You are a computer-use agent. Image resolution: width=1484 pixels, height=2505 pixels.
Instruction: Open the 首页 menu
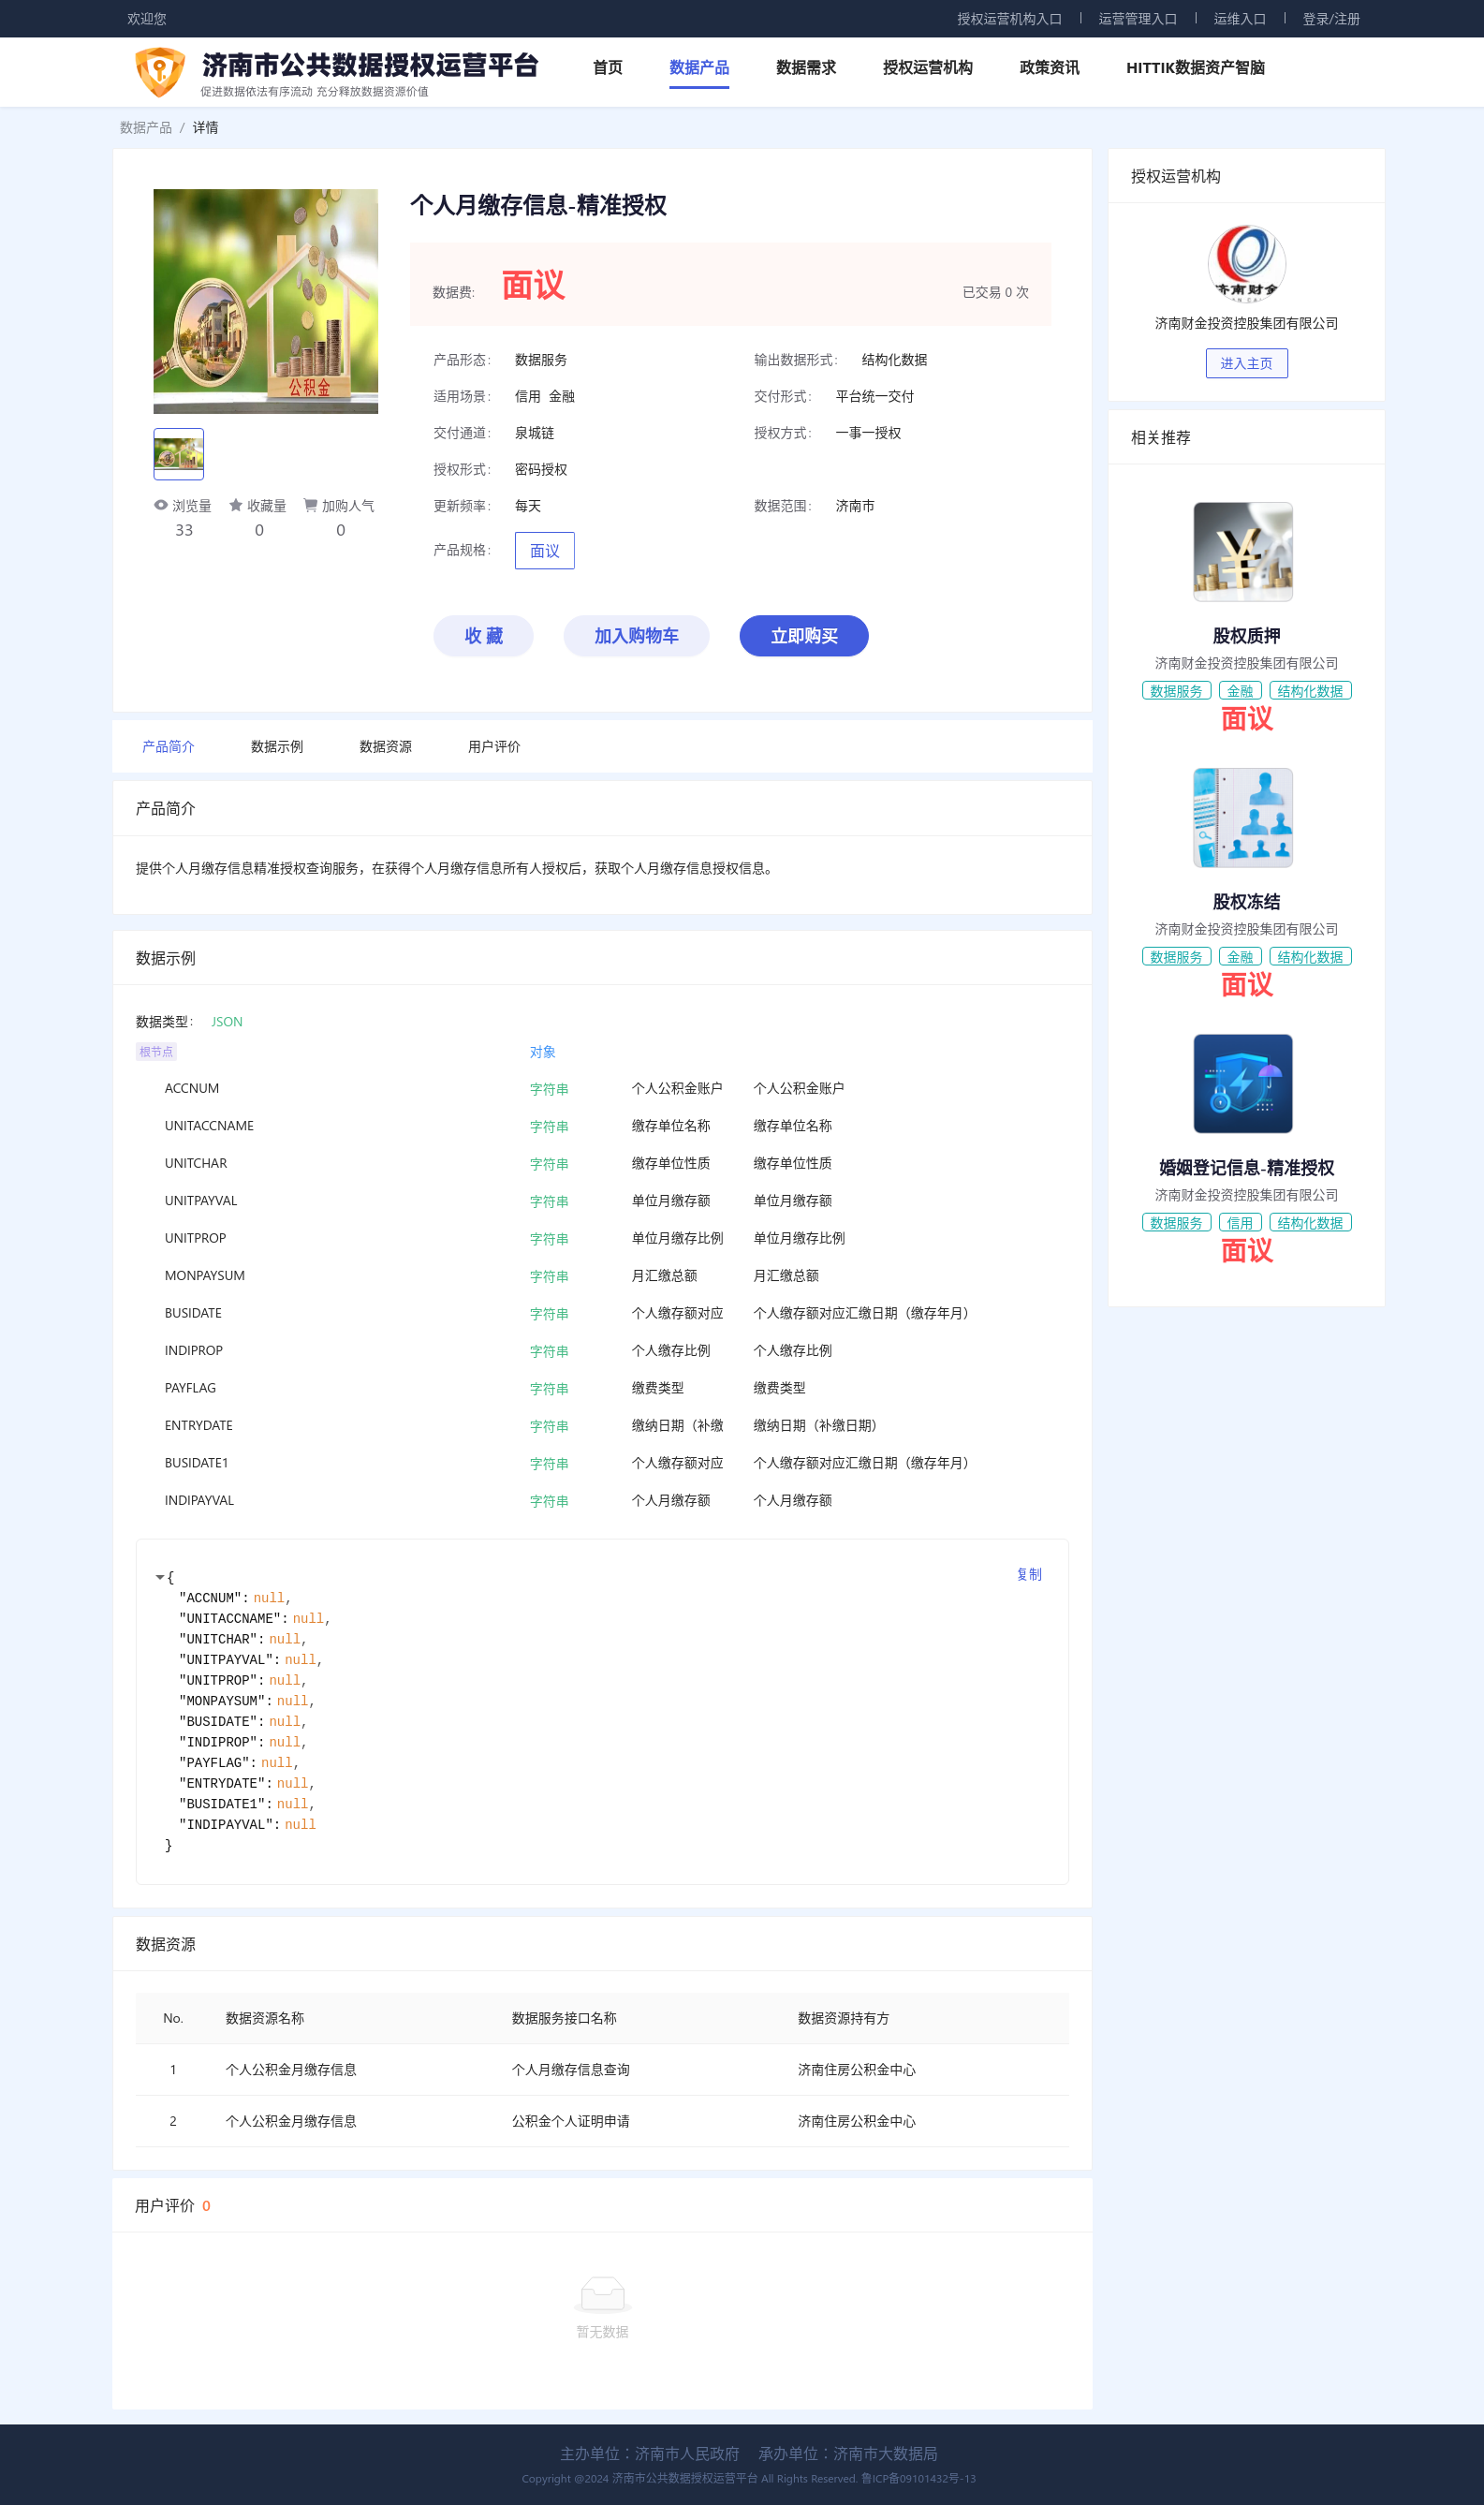pos(607,68)
